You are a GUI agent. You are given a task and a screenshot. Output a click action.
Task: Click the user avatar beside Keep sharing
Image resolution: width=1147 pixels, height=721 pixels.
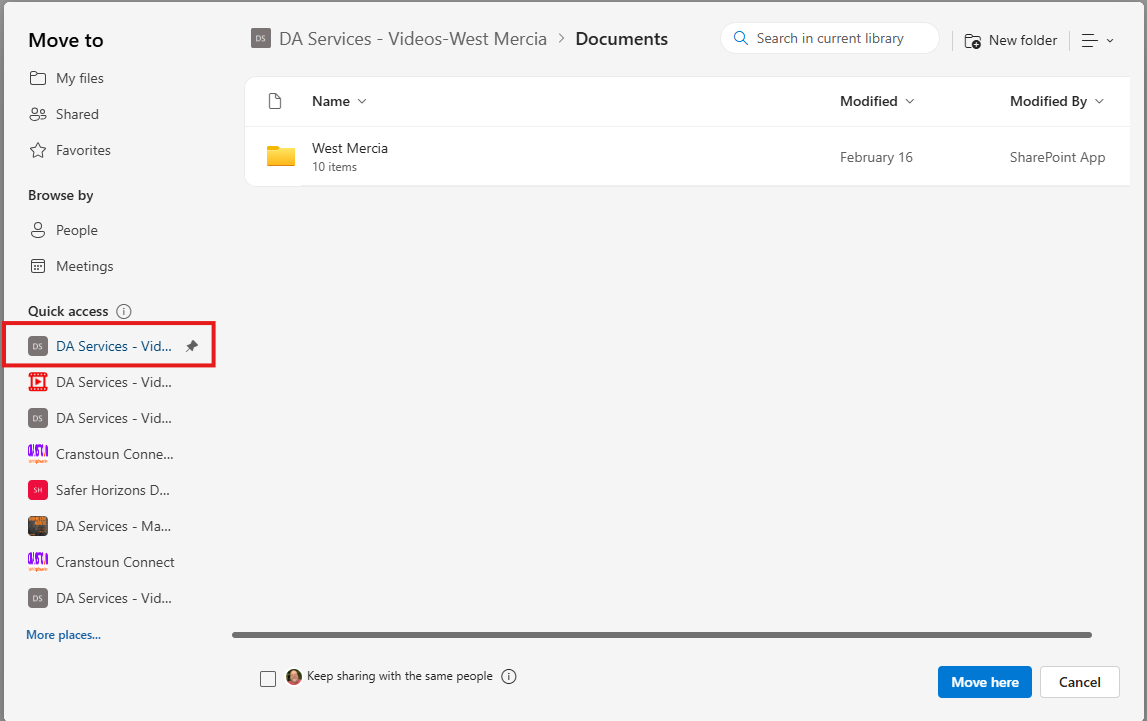coord(294,676)
